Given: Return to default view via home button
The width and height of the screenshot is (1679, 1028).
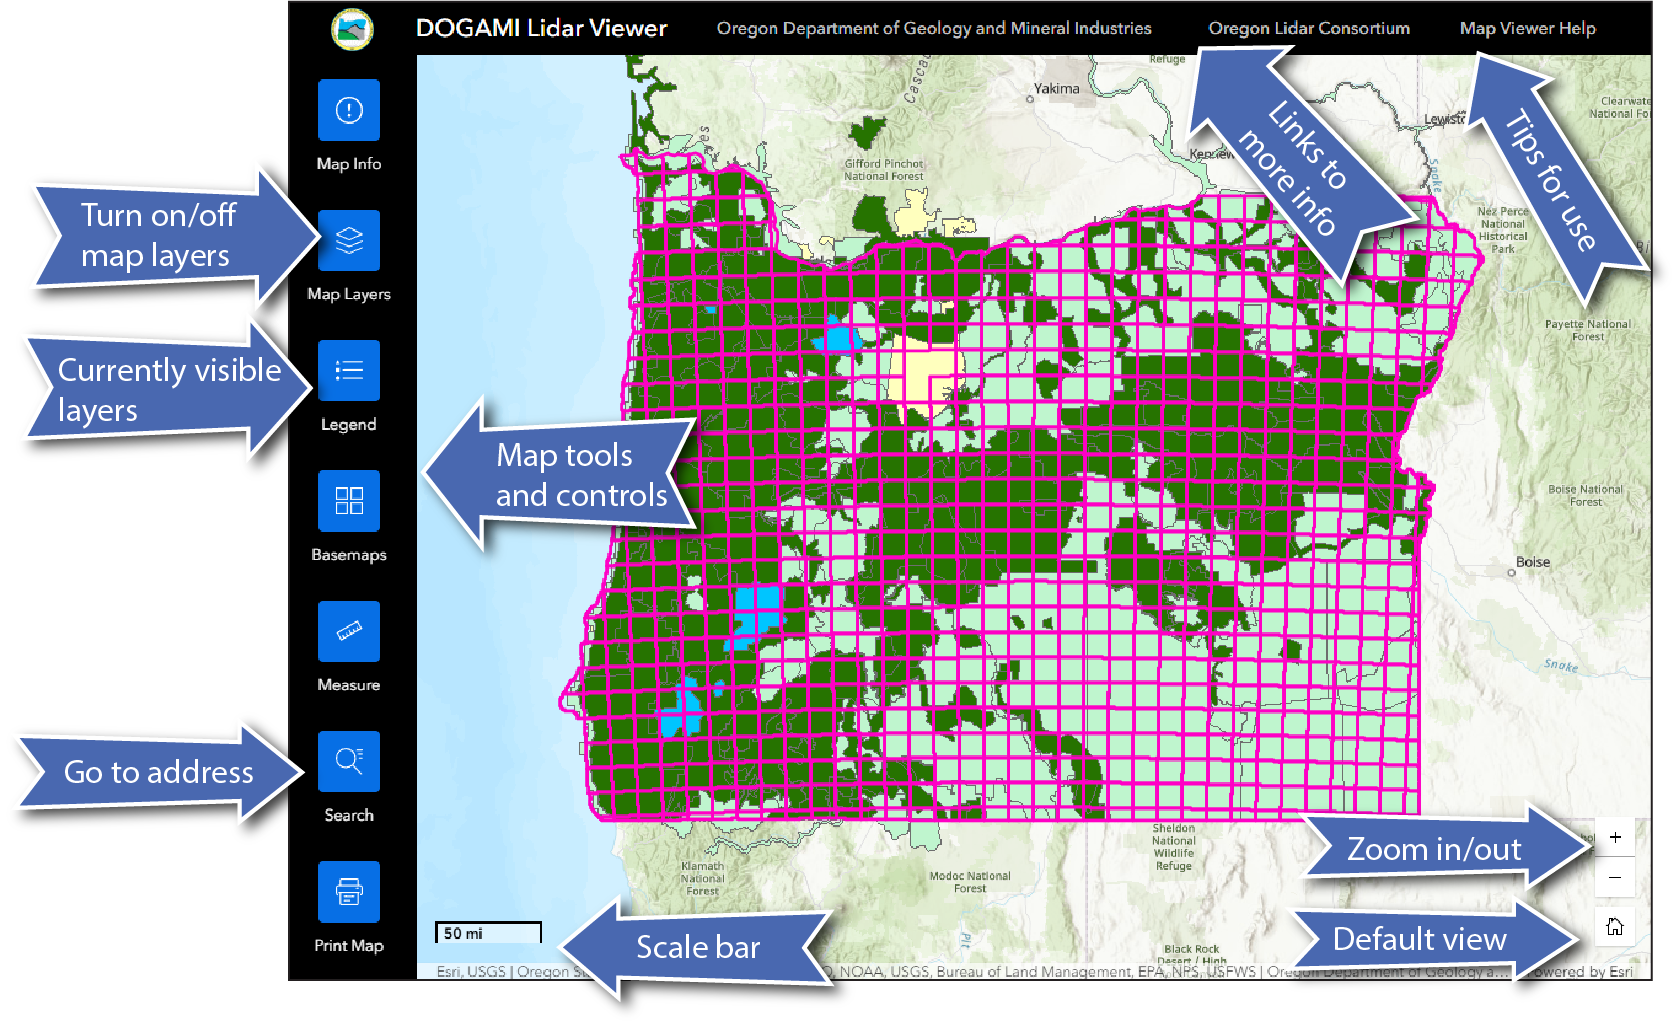Looking at the screenshot, I should tap(1615, 927).
